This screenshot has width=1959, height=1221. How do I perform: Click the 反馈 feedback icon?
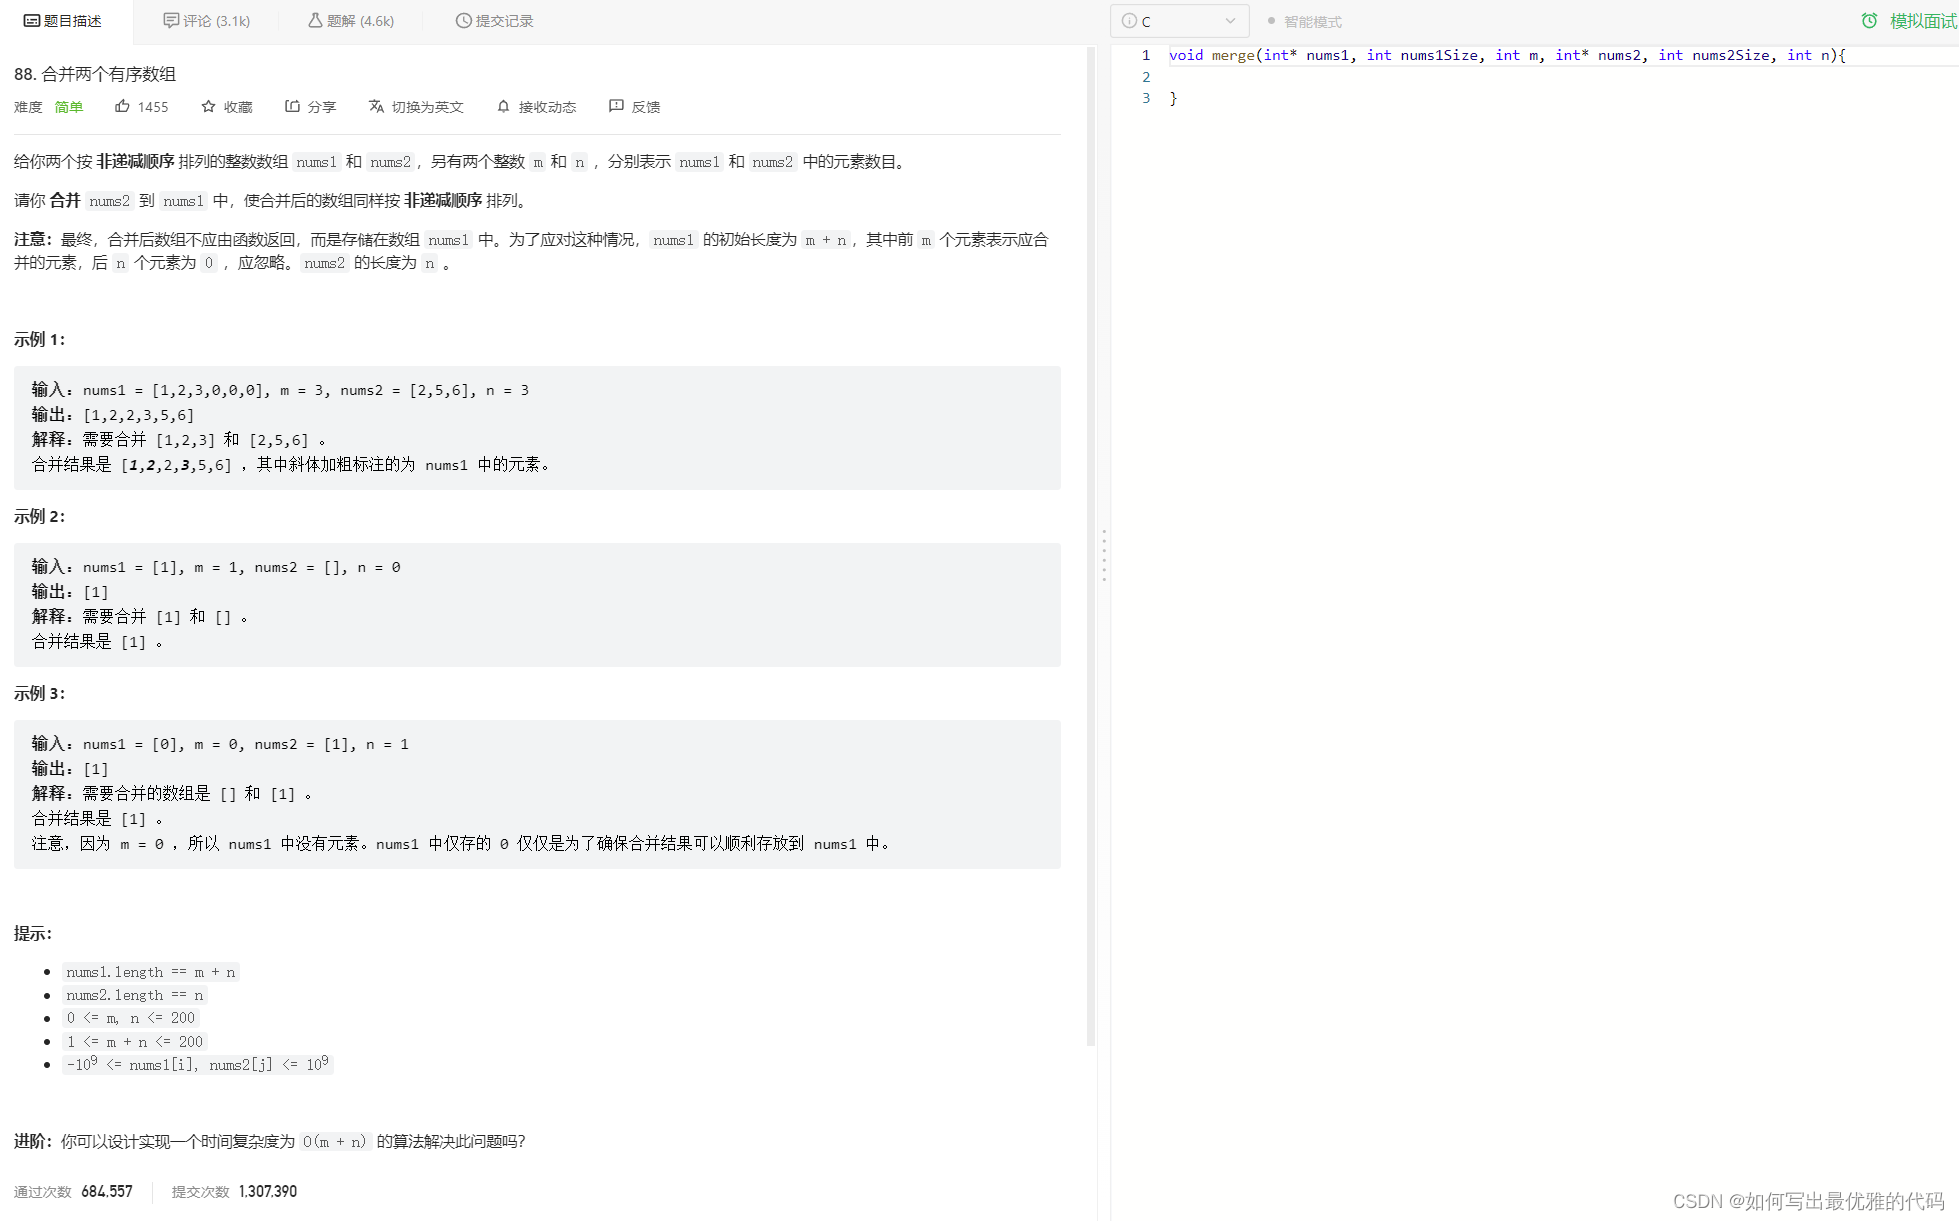[x=616, y=106]
